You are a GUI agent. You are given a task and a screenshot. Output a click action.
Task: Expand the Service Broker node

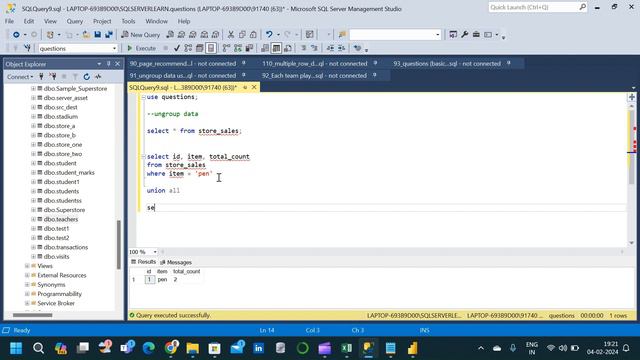(27, 303)
